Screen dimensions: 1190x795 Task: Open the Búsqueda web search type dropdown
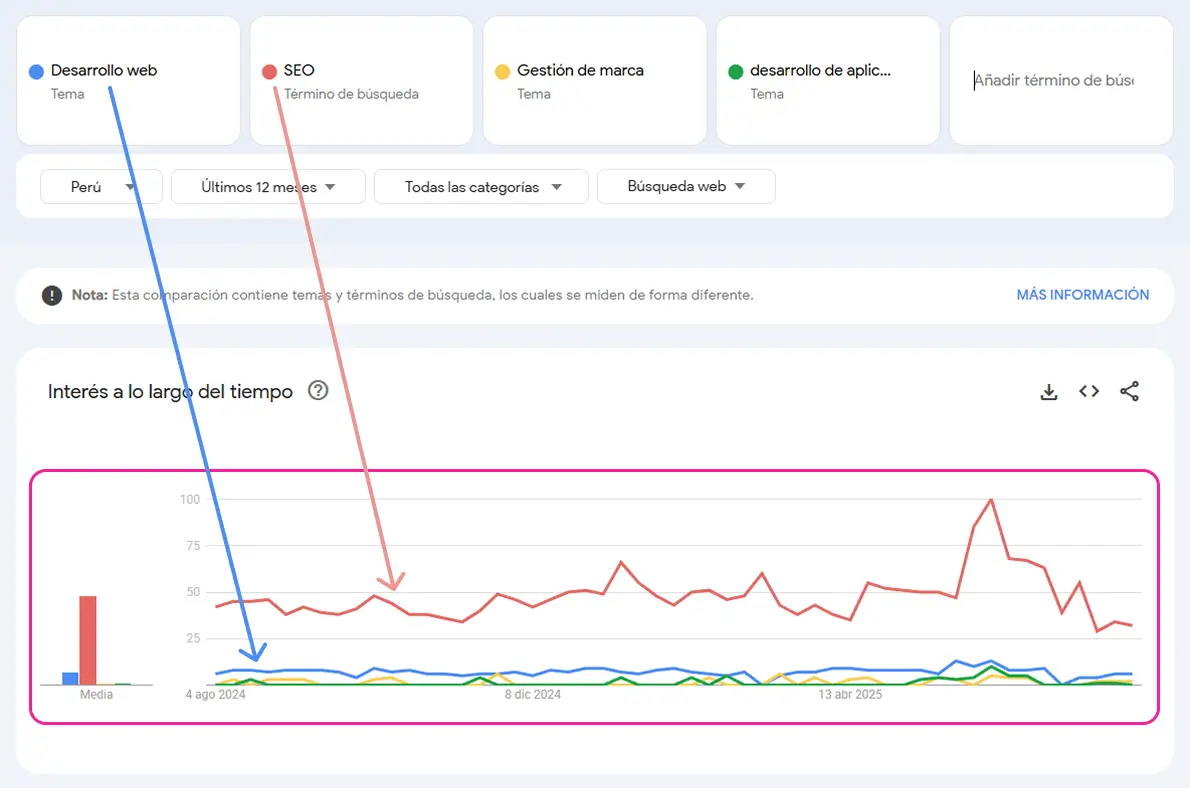(x=686, y=187)
